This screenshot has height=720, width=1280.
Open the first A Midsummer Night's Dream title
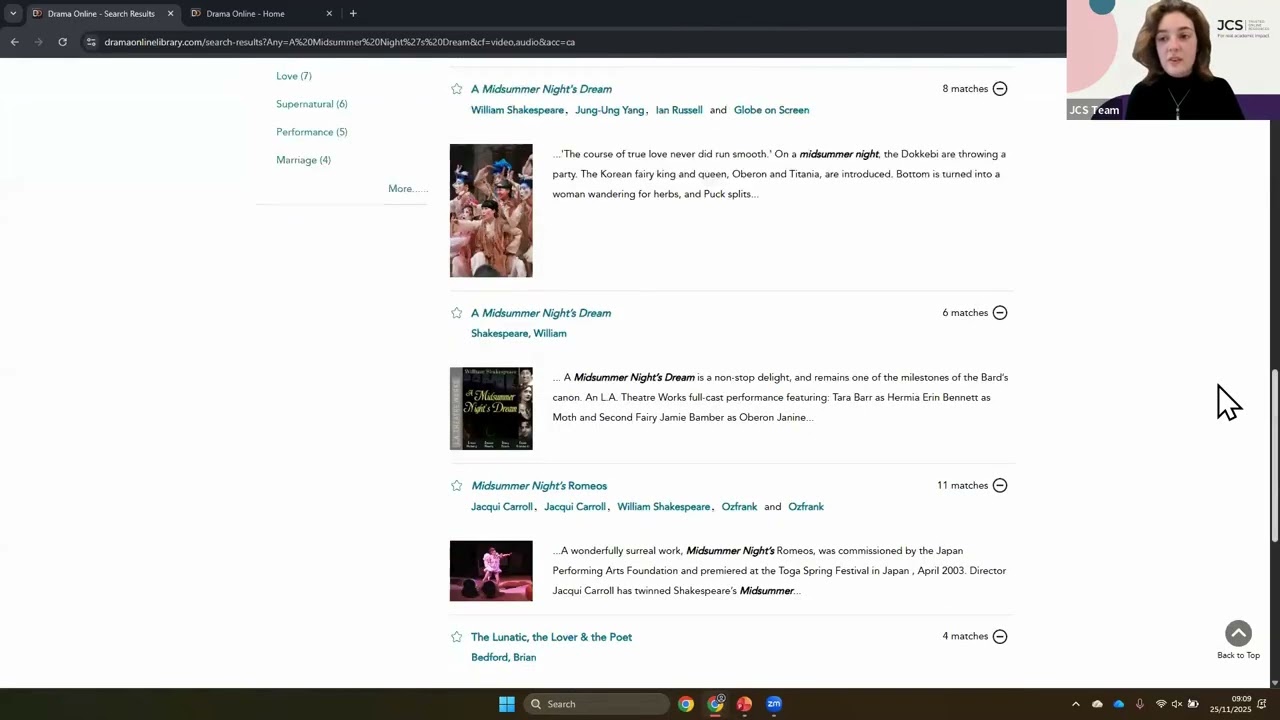tap(541, 89)
